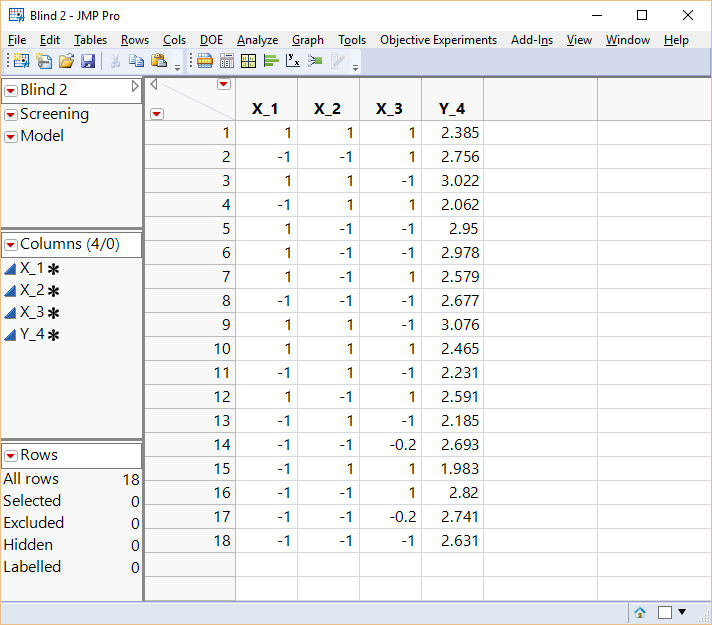Screen dimensions: 712x625
Task: Click the greyed-out pencil edit icon
Action: click(x=338, y=61)
